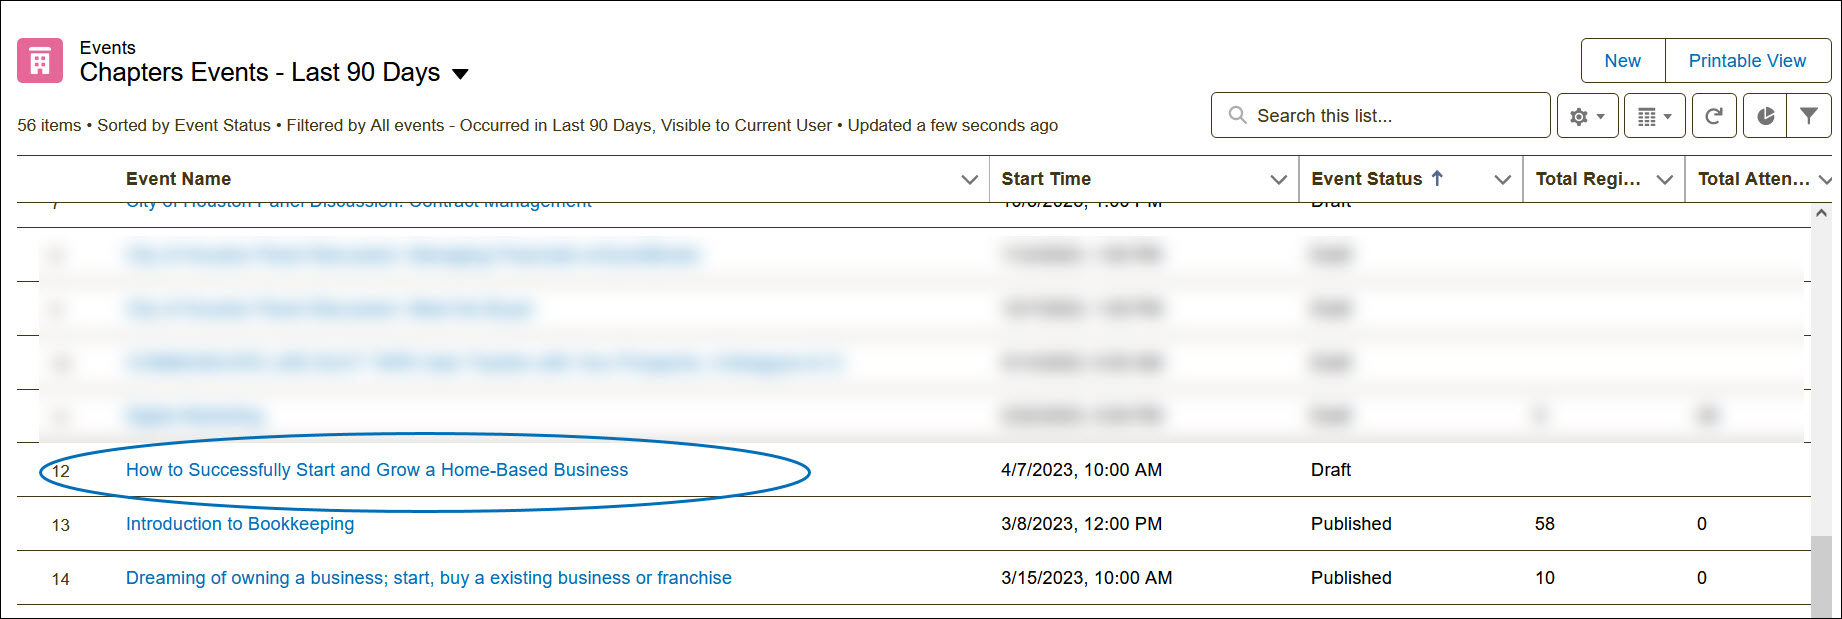Open How to Successfully Start Home-Based Business
Viewport: 1842px width, 619px height.
click(x=377, y=470)
